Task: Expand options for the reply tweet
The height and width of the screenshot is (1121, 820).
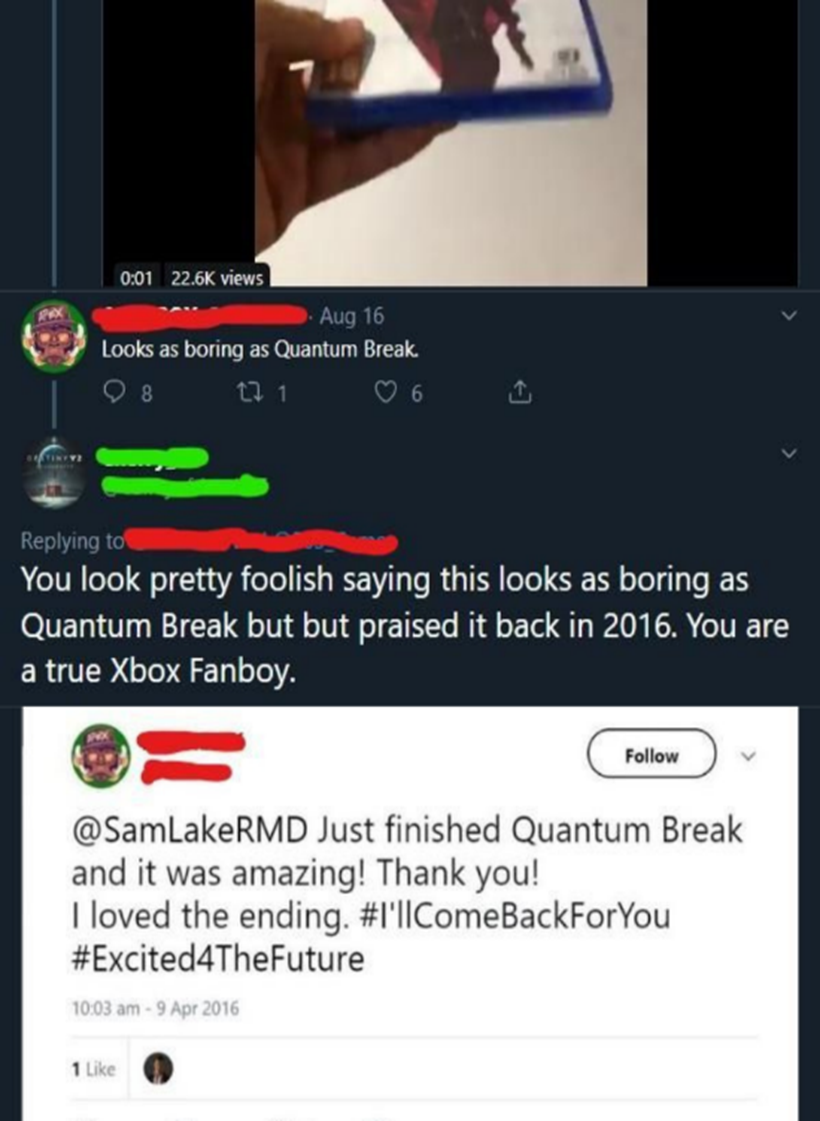Action: pyautogui.click(x=789, y=453)
